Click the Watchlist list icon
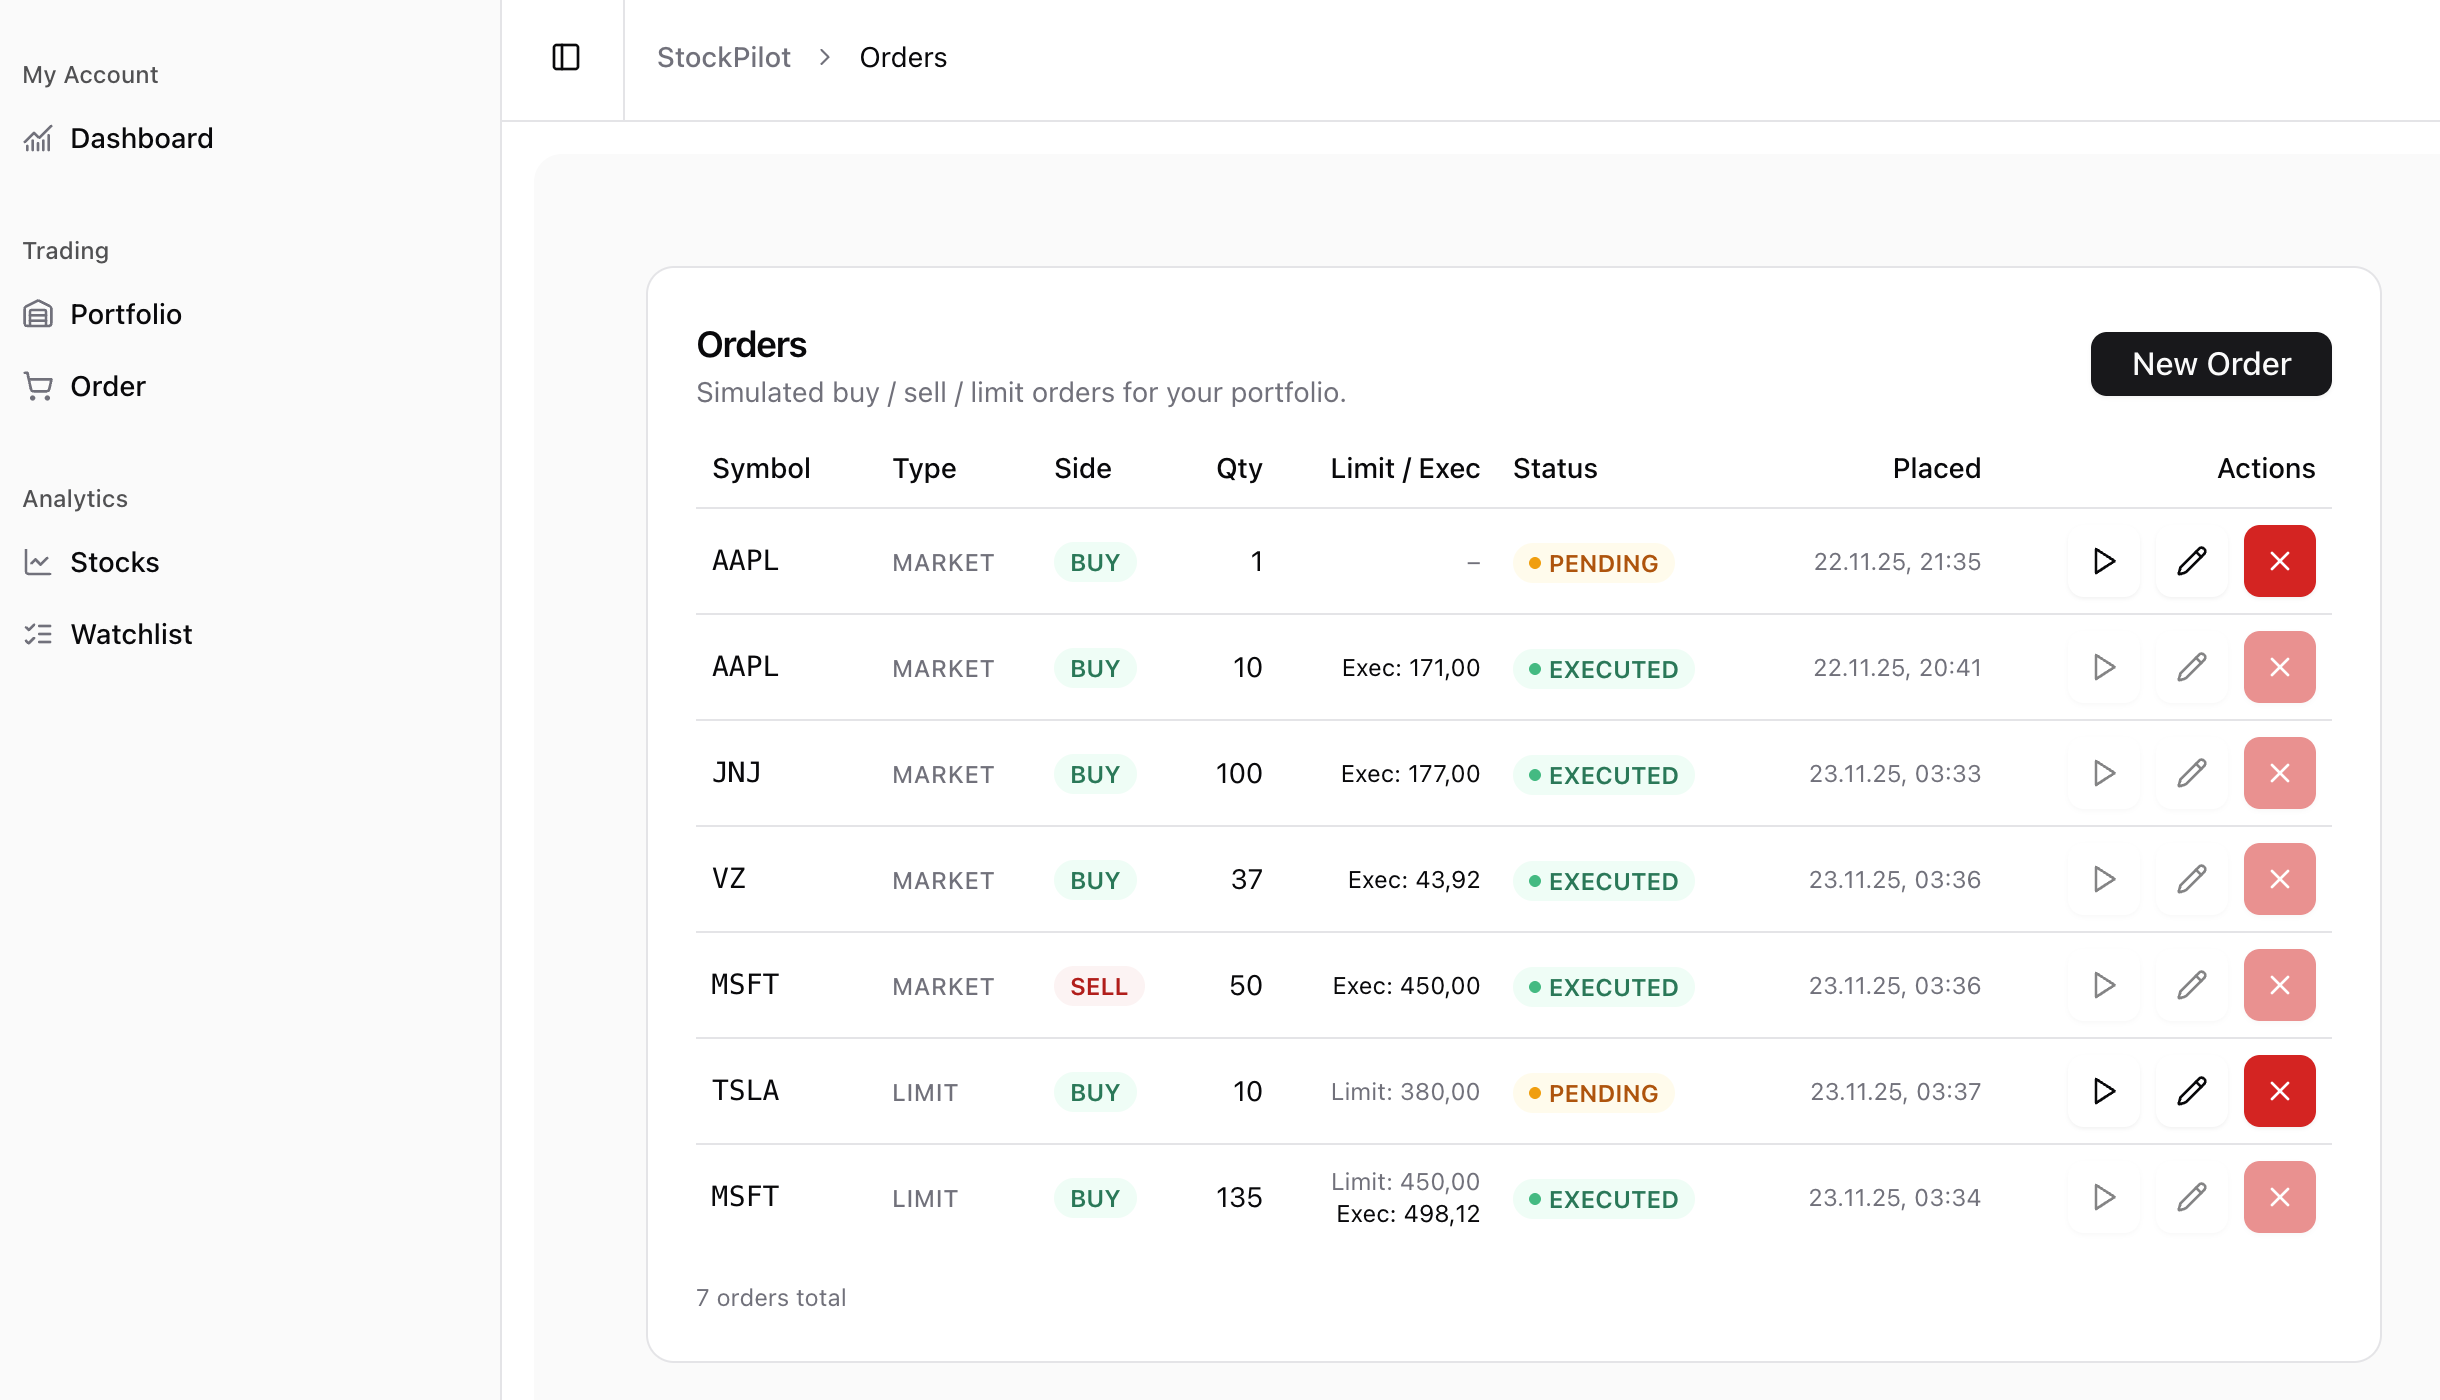 tap(38, 634)
